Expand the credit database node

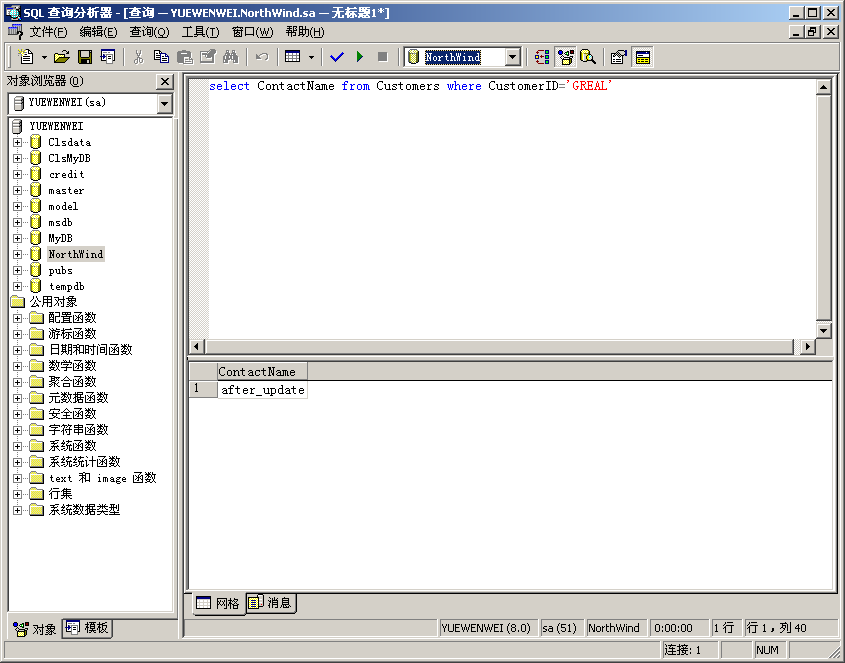click(17, 174)
